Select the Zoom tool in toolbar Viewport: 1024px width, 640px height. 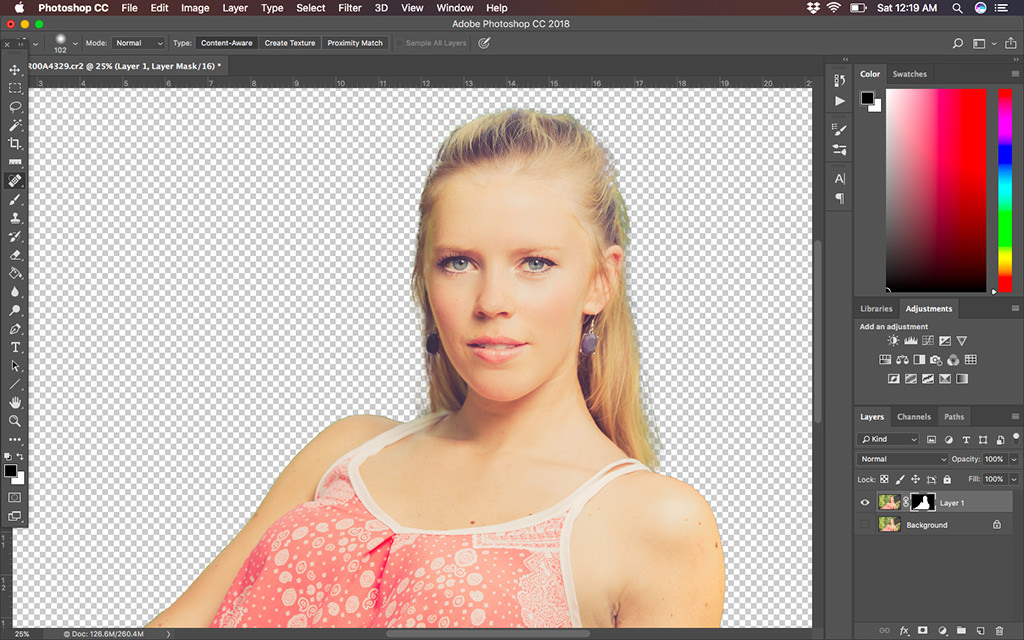(14, 421)
